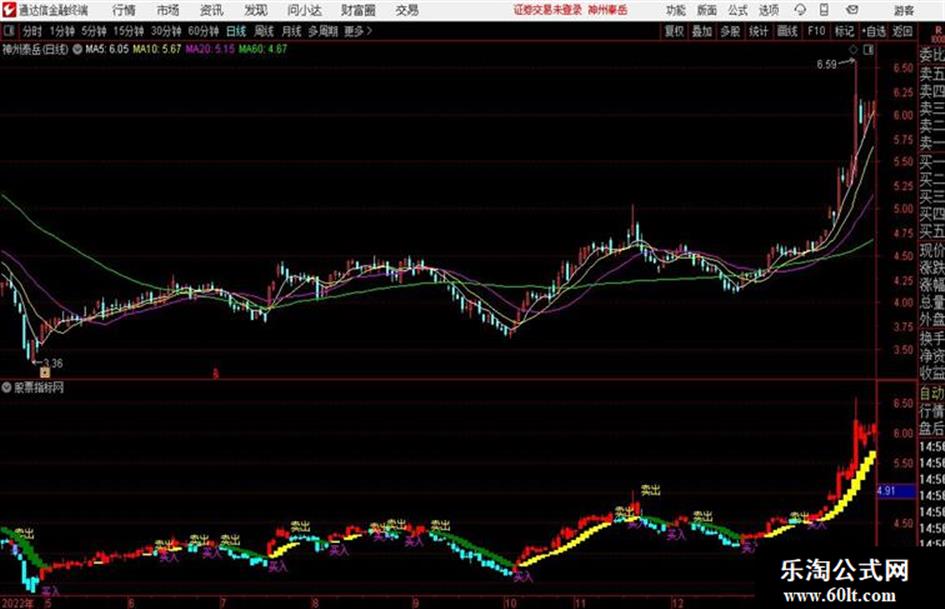The width and height of the screenshot is (945, 609).
Task: Toggle the left sidebar panel icon
Action: click(8, 31)
